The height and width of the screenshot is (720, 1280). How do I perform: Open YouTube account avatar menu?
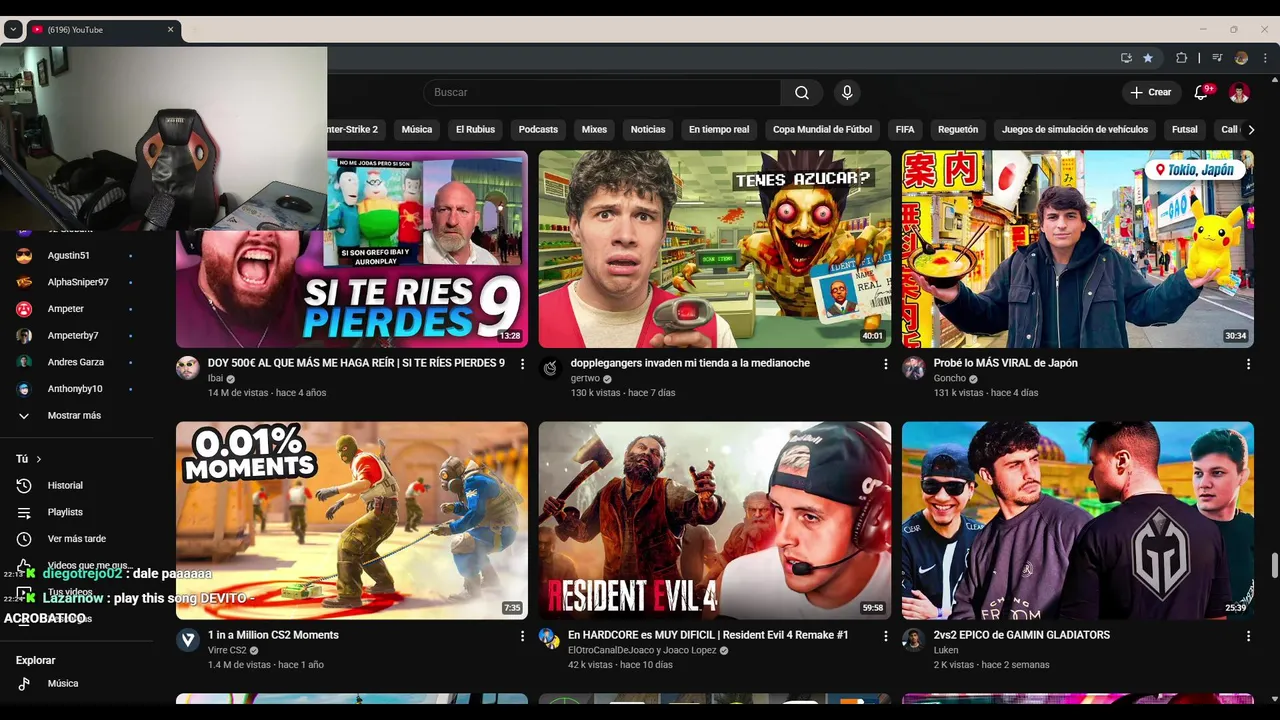click(1239, 92)
